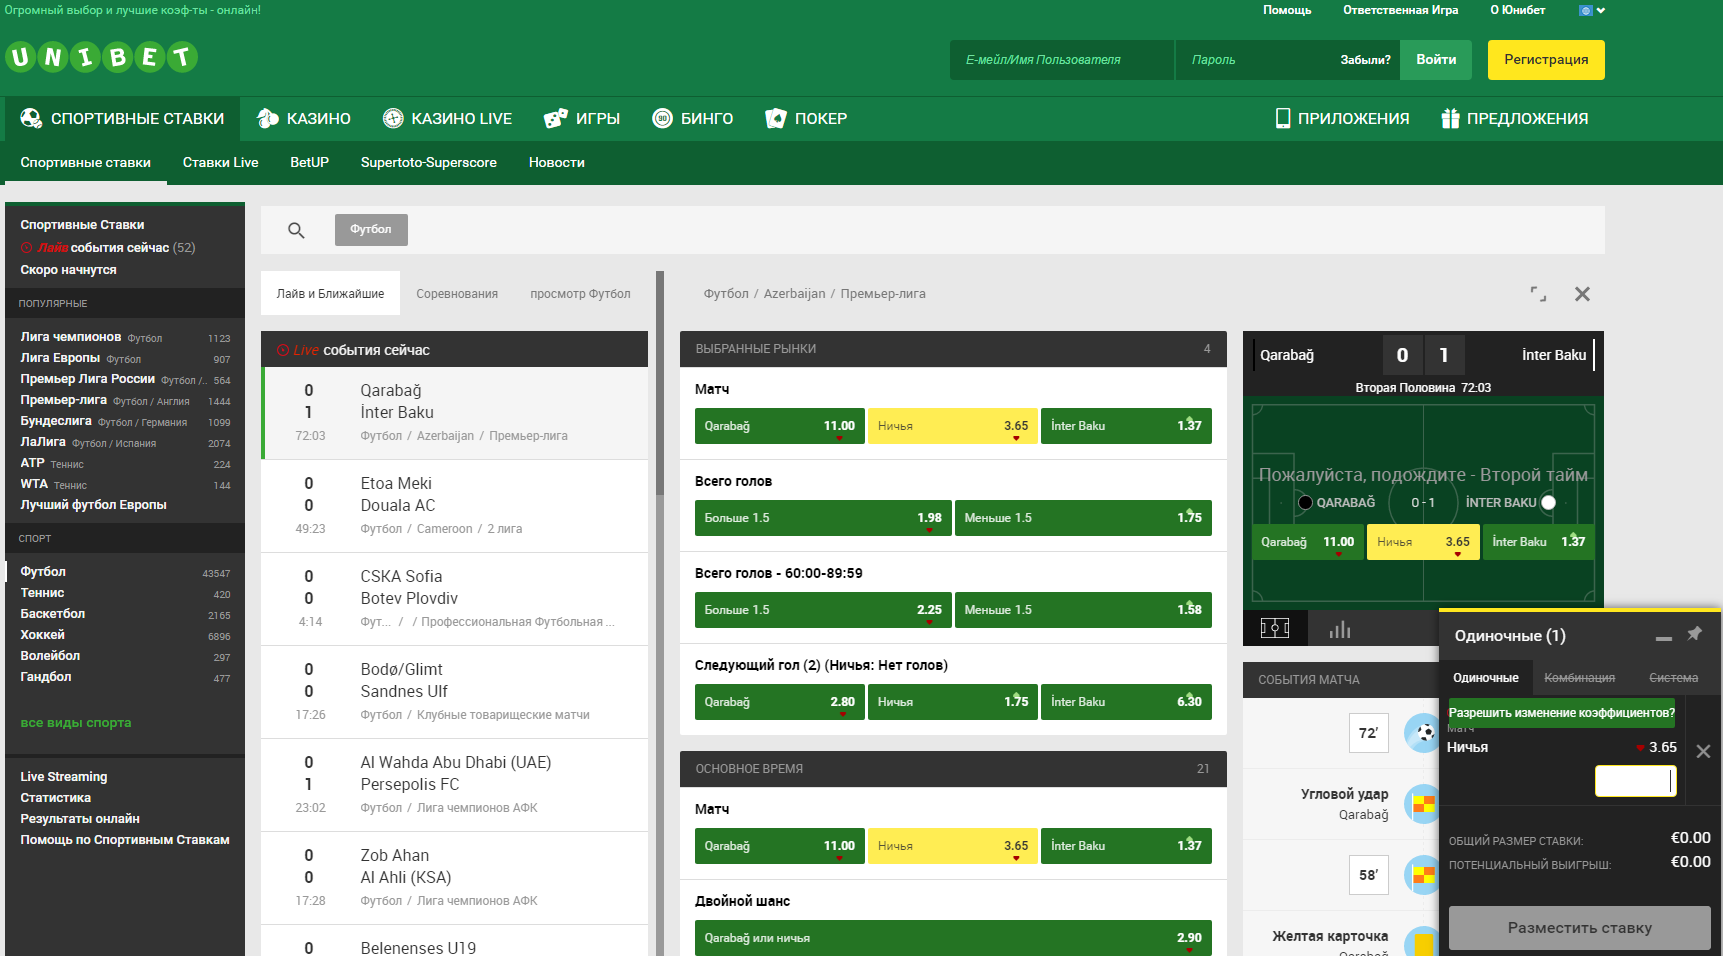
Task: Open the Ответственная Игра link
Action: tap(1400, 10)
